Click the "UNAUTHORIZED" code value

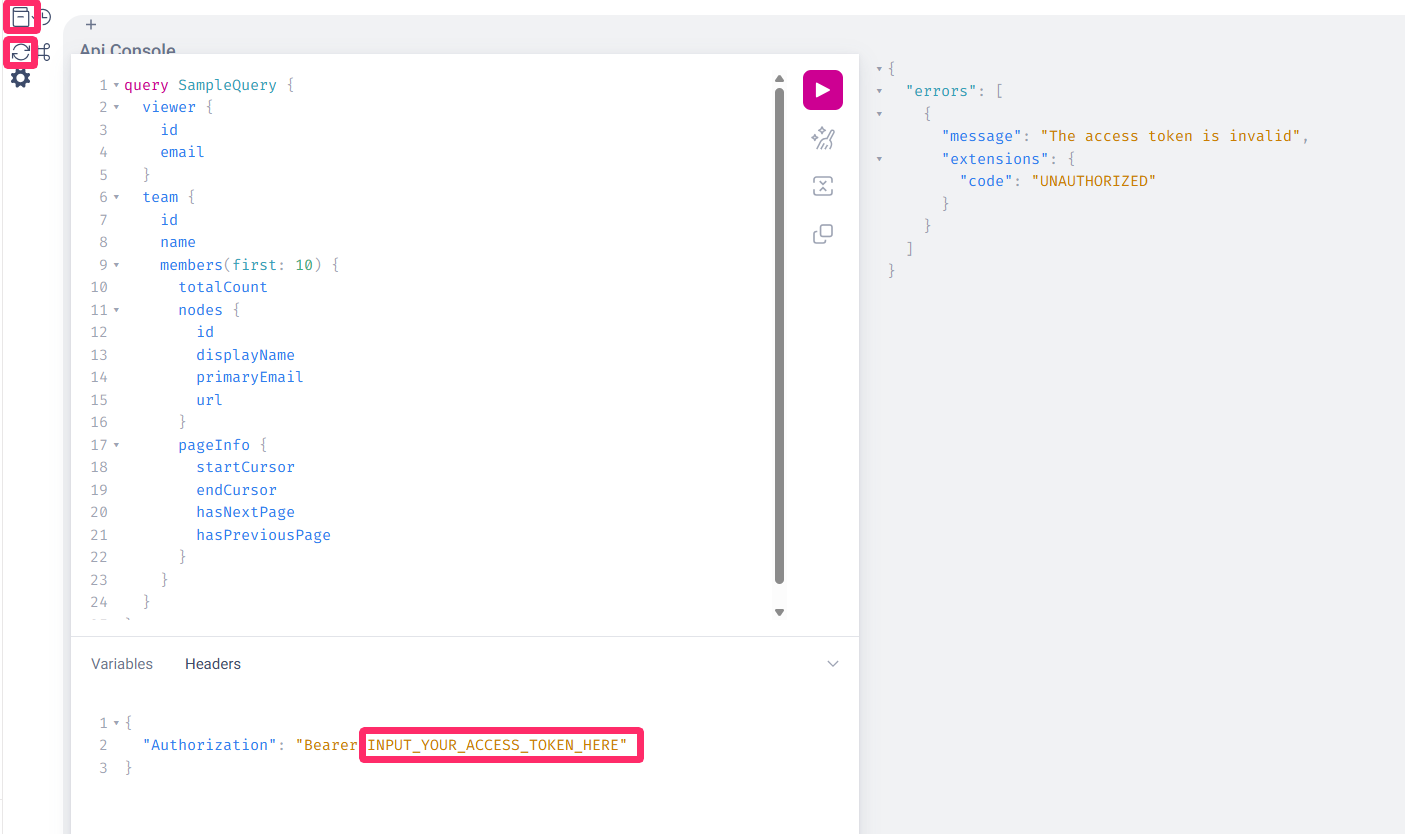(1093, 181)
